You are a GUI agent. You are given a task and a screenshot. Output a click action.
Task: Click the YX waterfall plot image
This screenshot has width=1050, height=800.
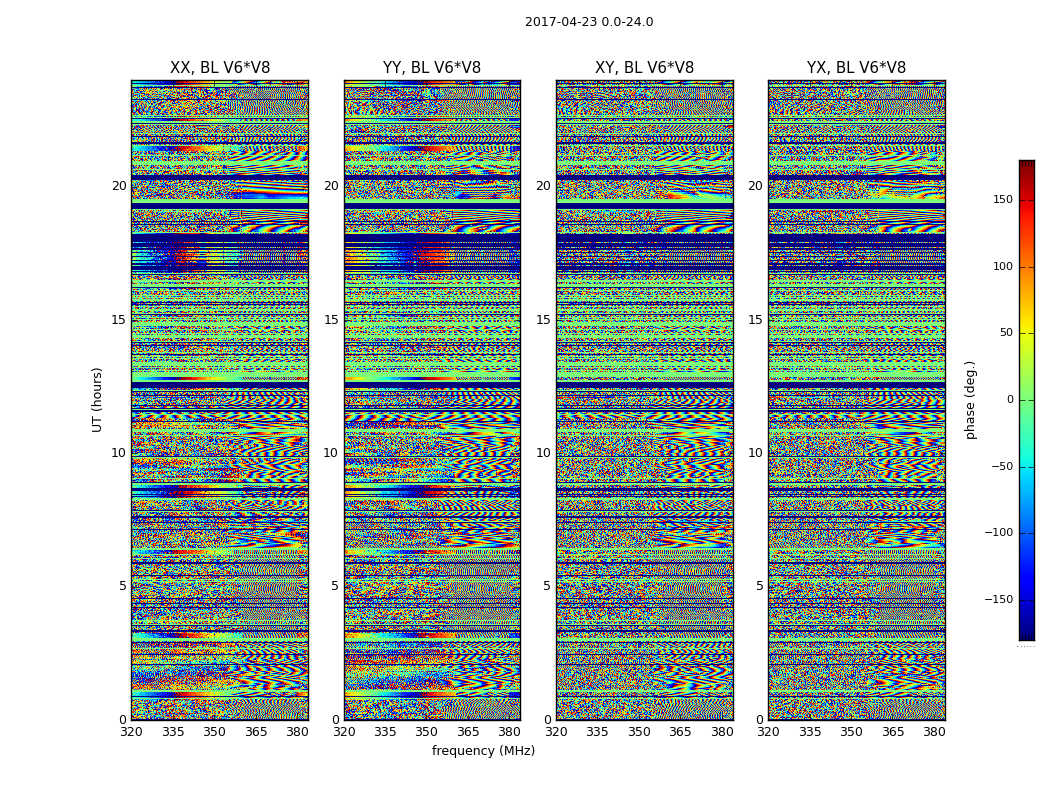[856, 400]
